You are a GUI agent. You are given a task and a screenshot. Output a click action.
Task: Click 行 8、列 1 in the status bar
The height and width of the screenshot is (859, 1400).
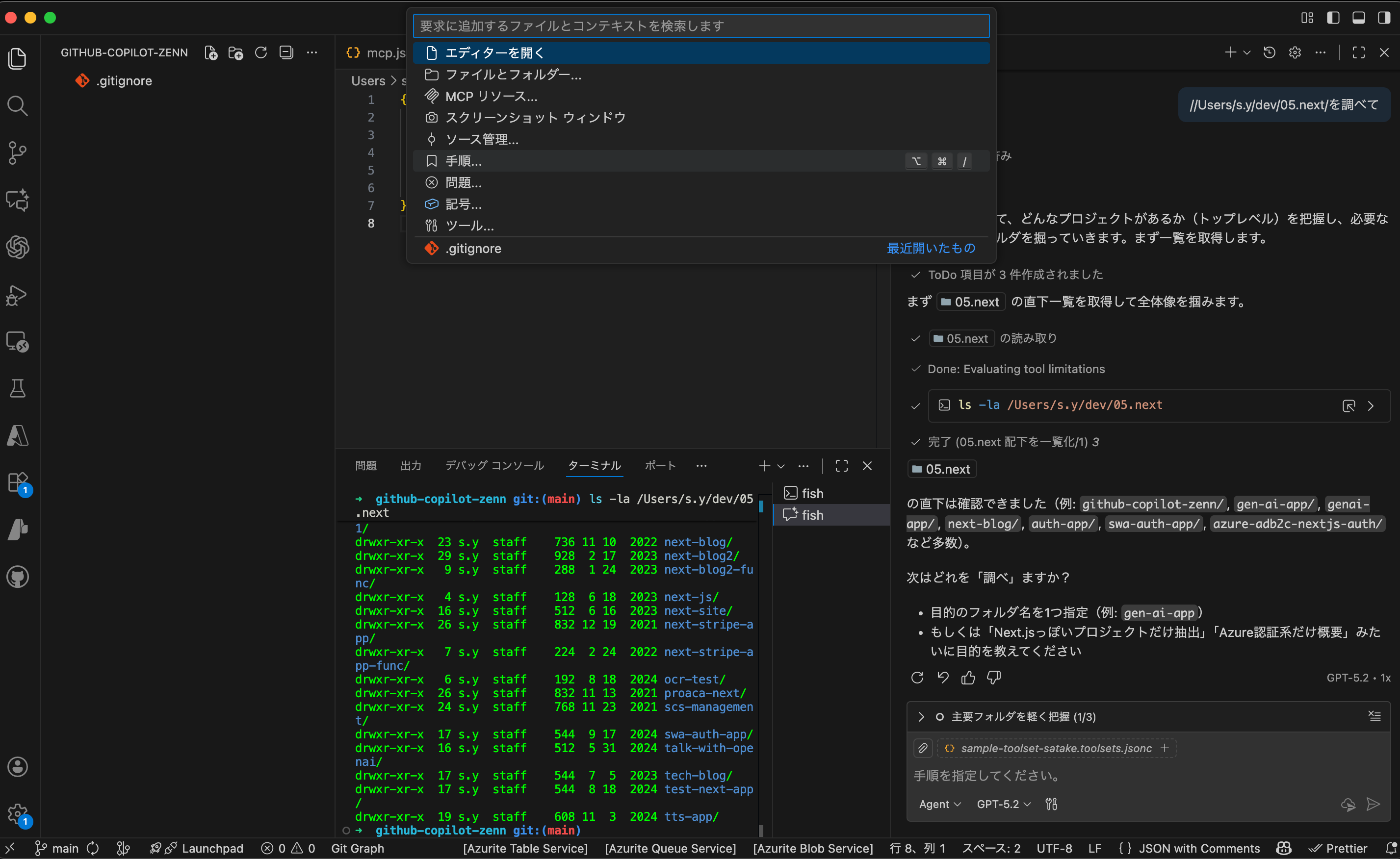(917, 849)
